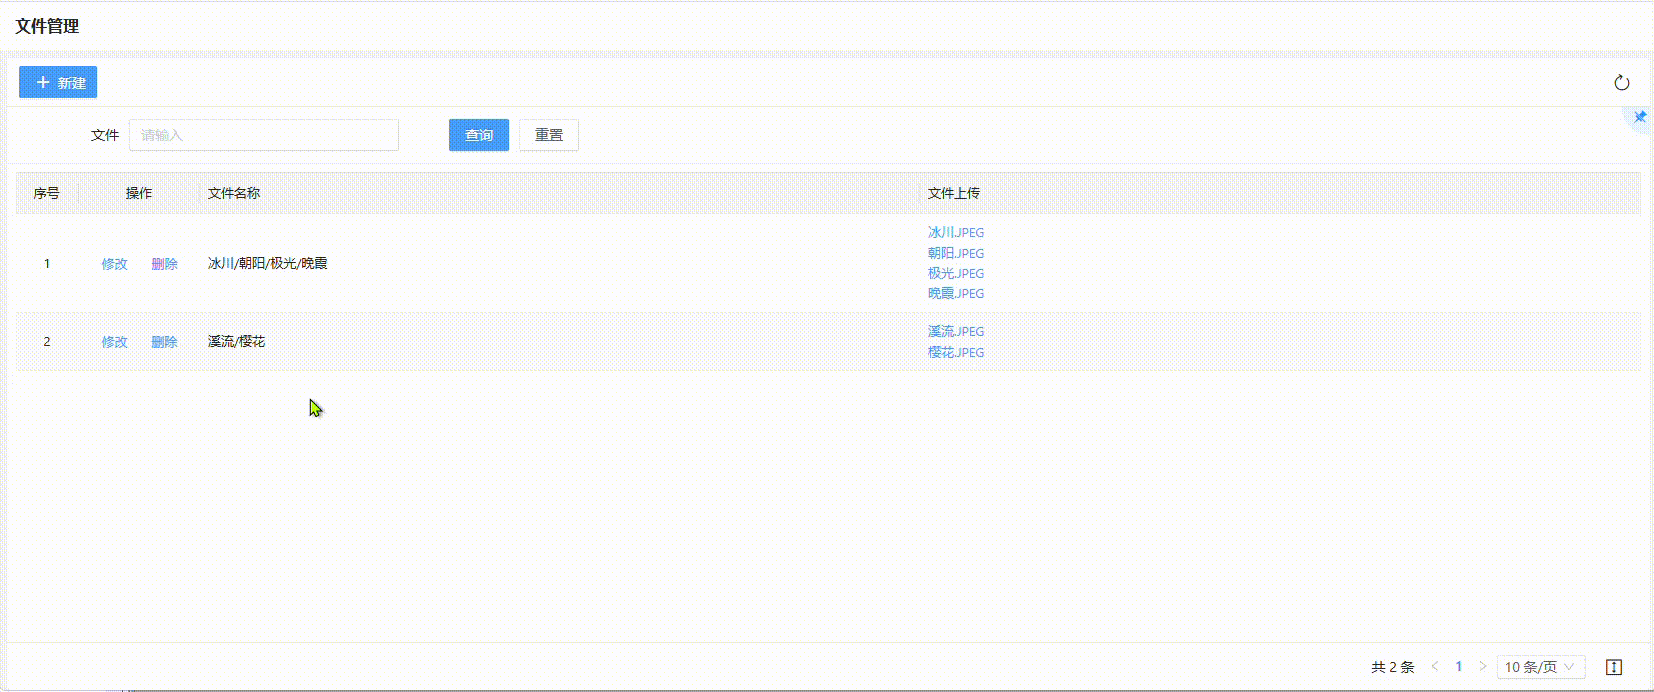The height and width of the screenshot is (692, 1654).
Task: Go to previous page arrow
Action: pyautogui.click(x=1435, y=667)
